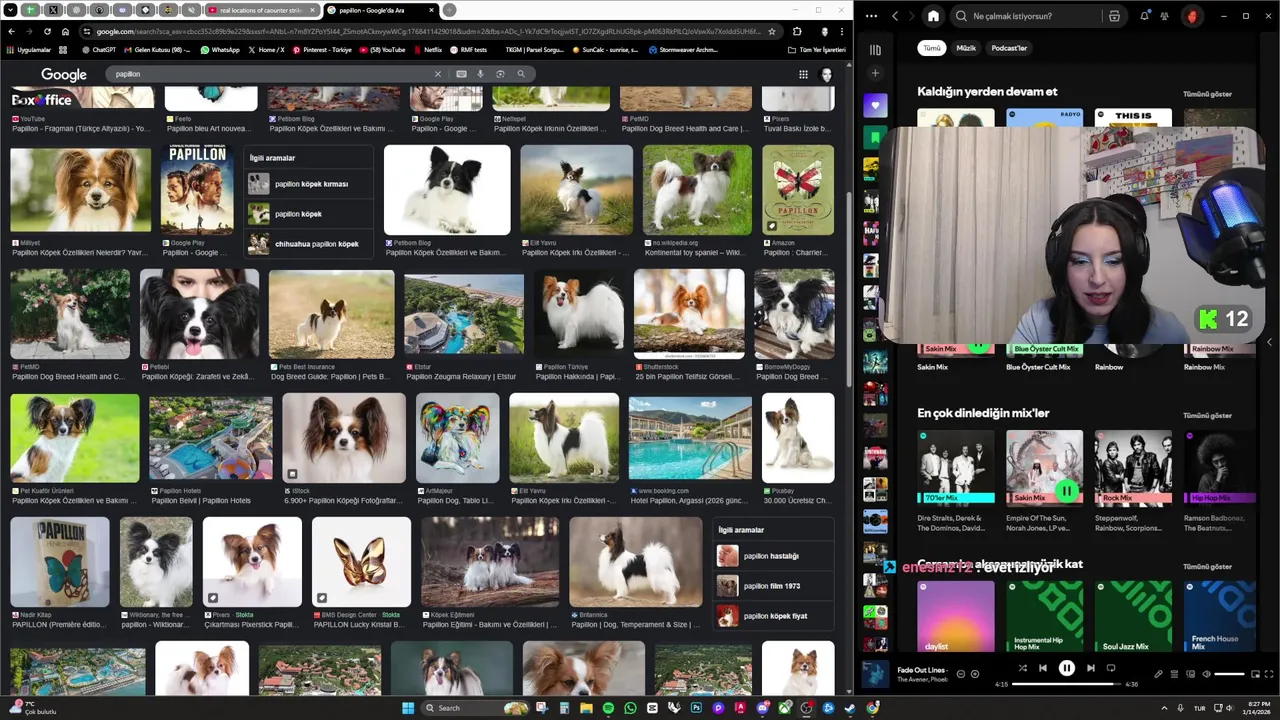Pause playback in the Spotify player bar

pos(1067,668)
